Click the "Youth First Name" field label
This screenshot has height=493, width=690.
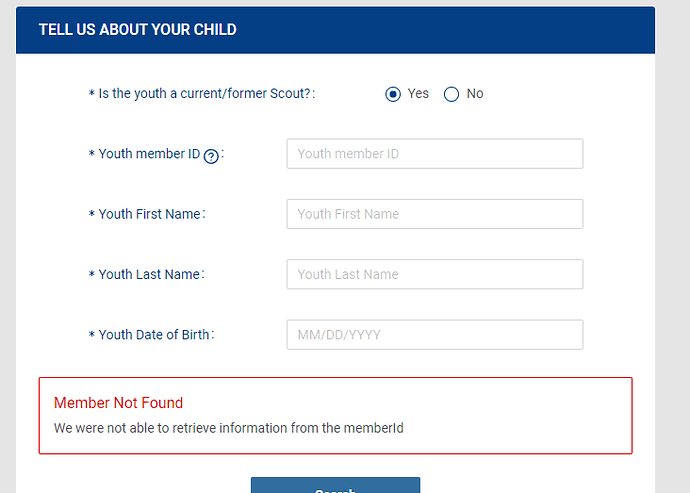[150, 214]
